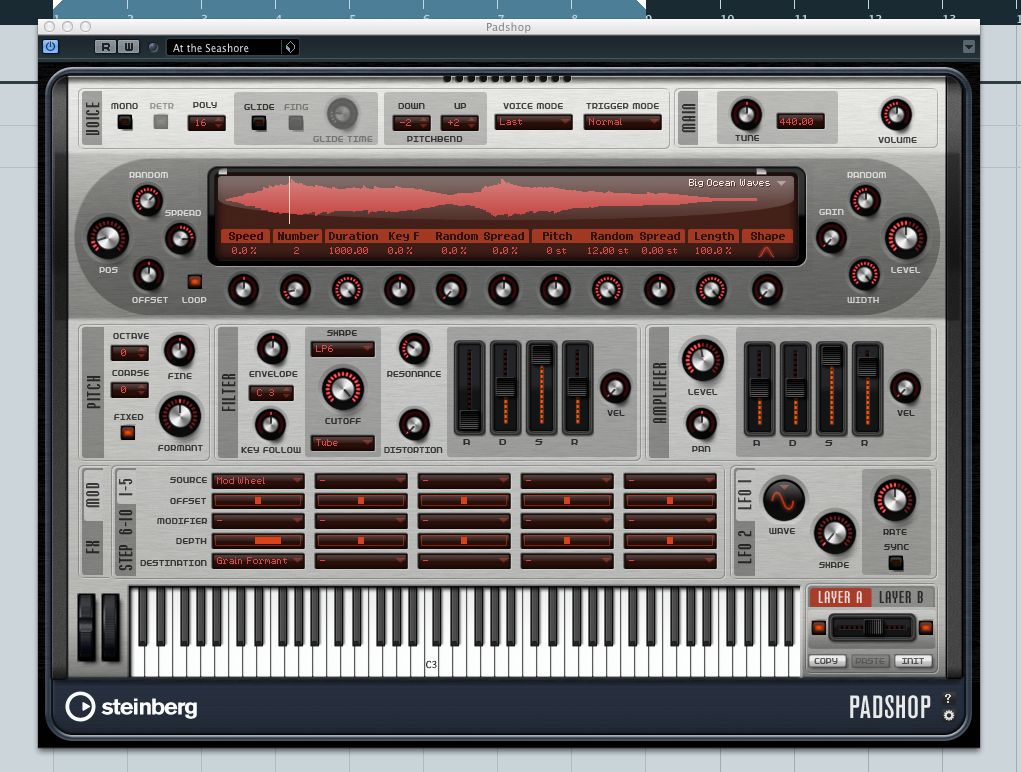Screen dimensions: 1021x772
Task: Click the filter Distortion knob
Action: point(413,424)
